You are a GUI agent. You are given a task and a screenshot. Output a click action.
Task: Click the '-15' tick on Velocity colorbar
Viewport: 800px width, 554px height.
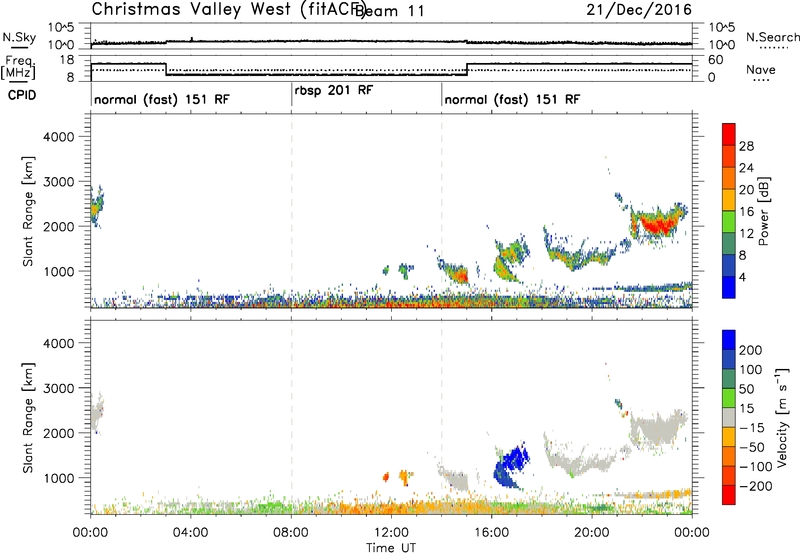coord(752,428)
